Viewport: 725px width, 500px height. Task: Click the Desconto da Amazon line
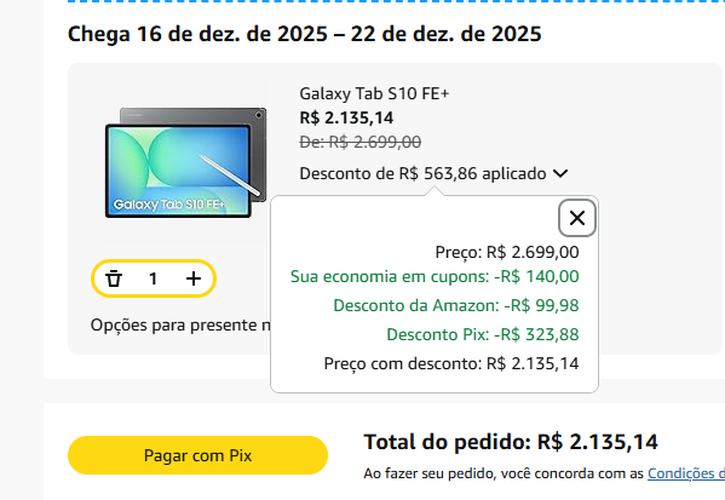click(x=456, y=306)
